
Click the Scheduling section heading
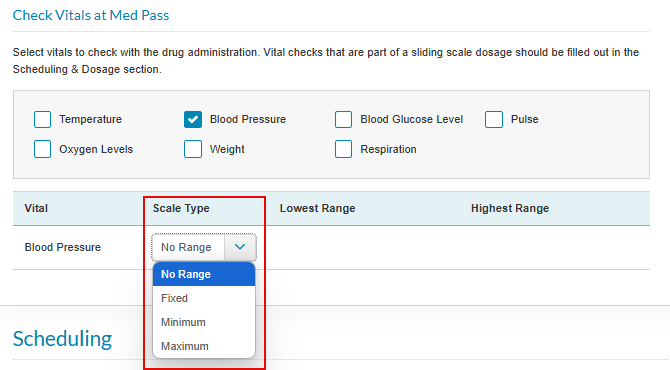pyautogui.click(x=62, y=339)
